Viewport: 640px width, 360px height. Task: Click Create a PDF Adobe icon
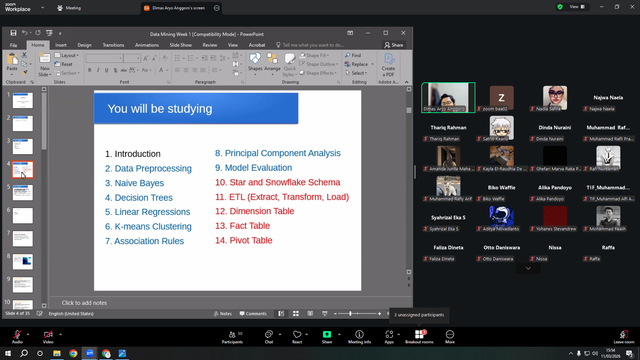pos(388,65)
